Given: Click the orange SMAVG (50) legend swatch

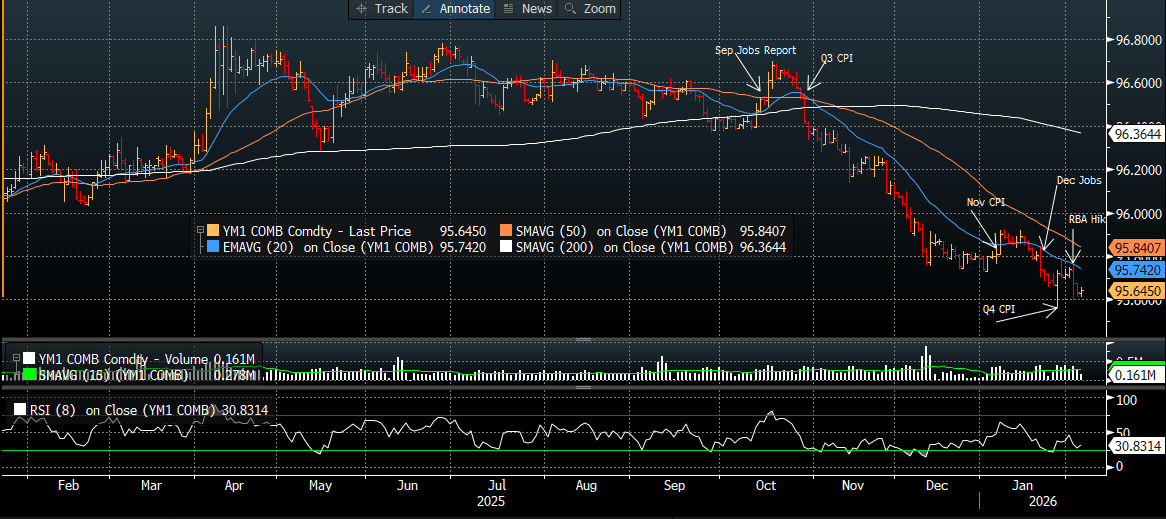Looking at the screenshot, I should pyautogui.click(x=506, y=230).
